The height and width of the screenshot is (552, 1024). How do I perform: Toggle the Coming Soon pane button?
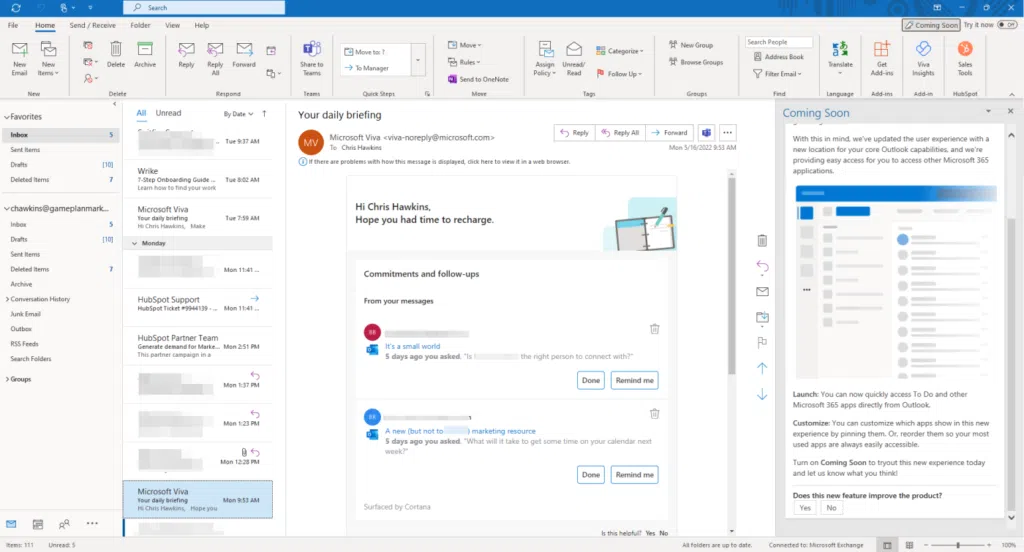point(931,25)
